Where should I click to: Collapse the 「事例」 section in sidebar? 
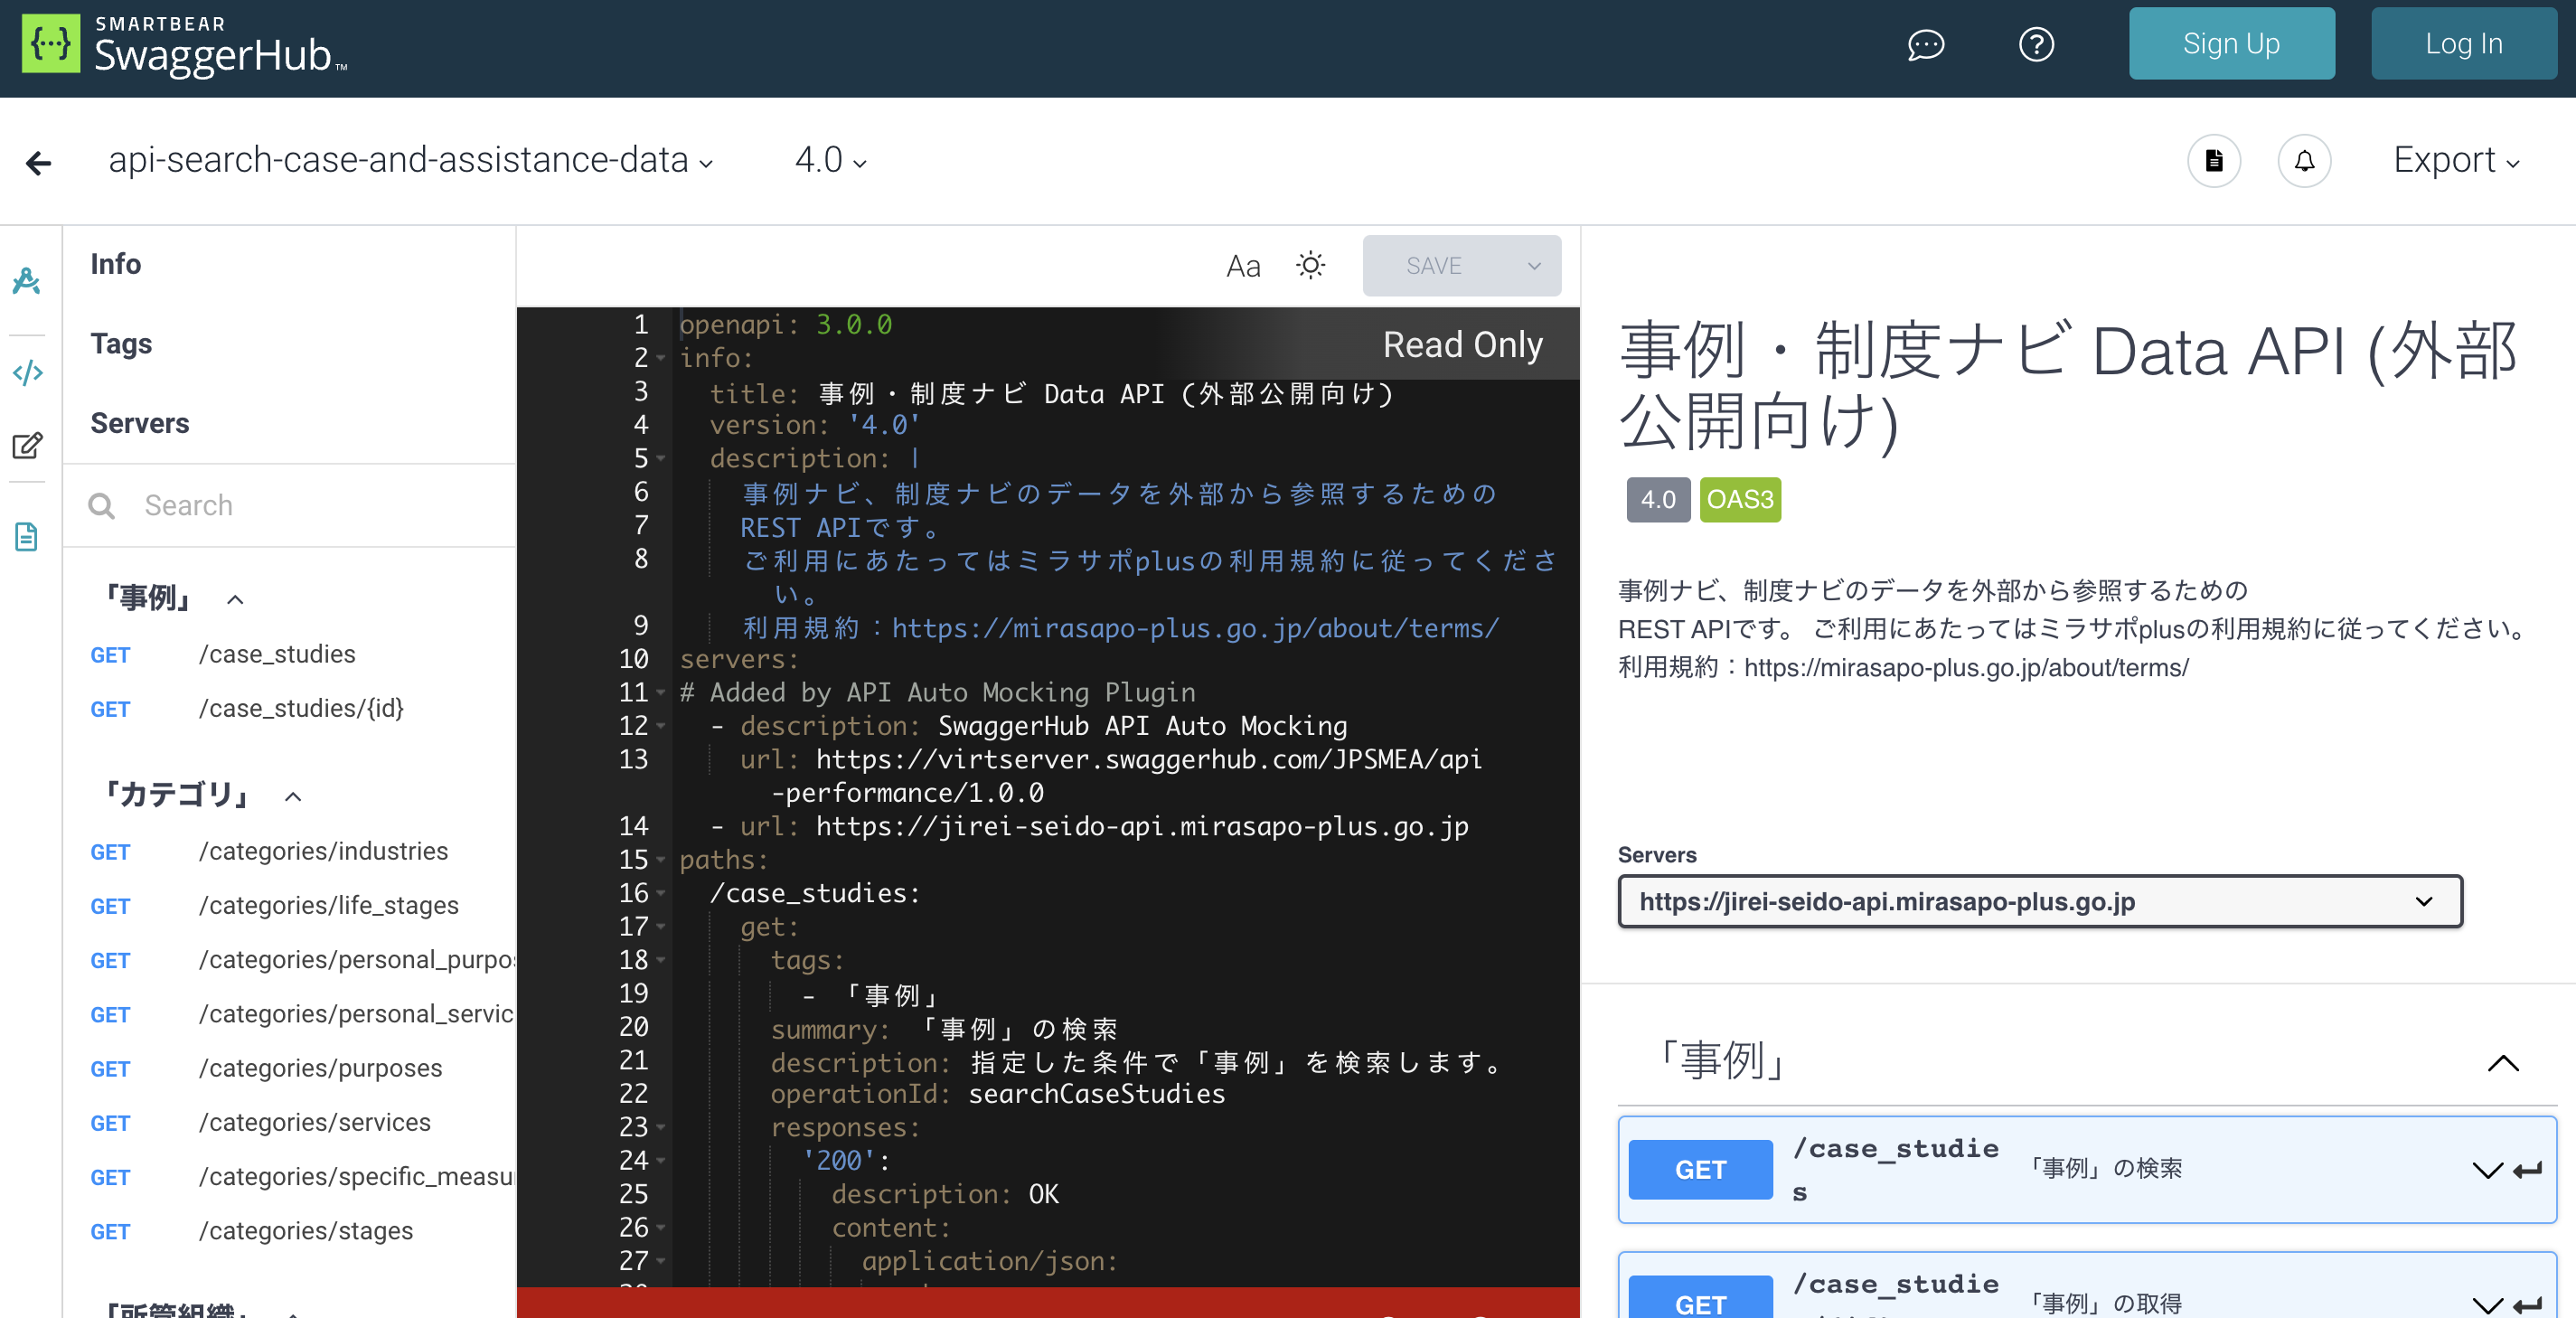tap(236, 599)
